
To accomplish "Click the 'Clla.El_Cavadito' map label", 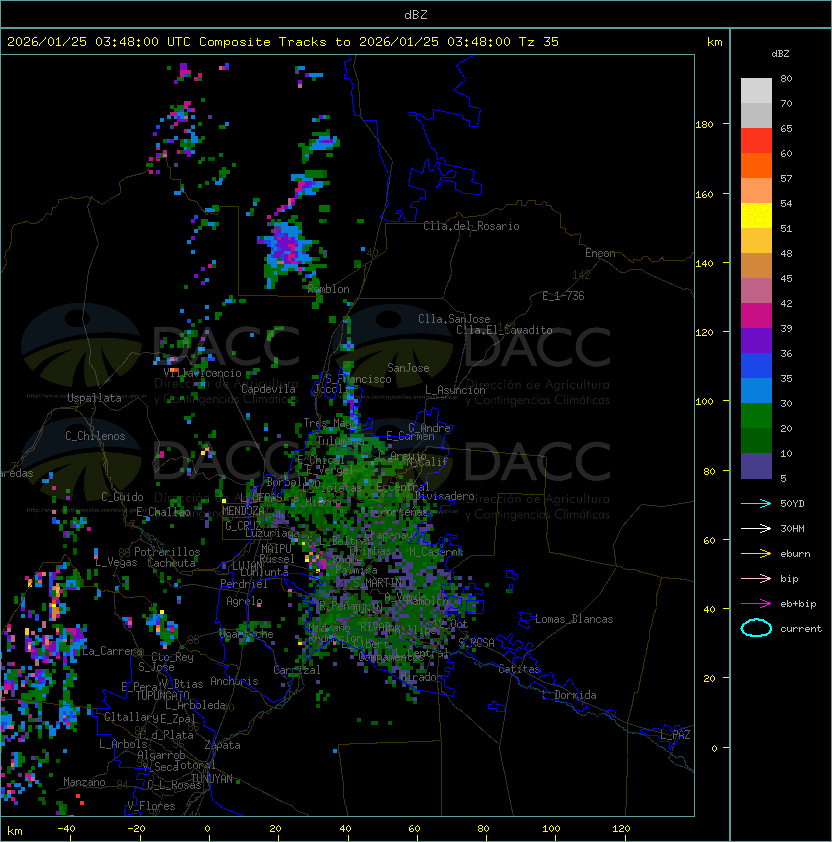I will pyautogui.click(x=504, y=330).
